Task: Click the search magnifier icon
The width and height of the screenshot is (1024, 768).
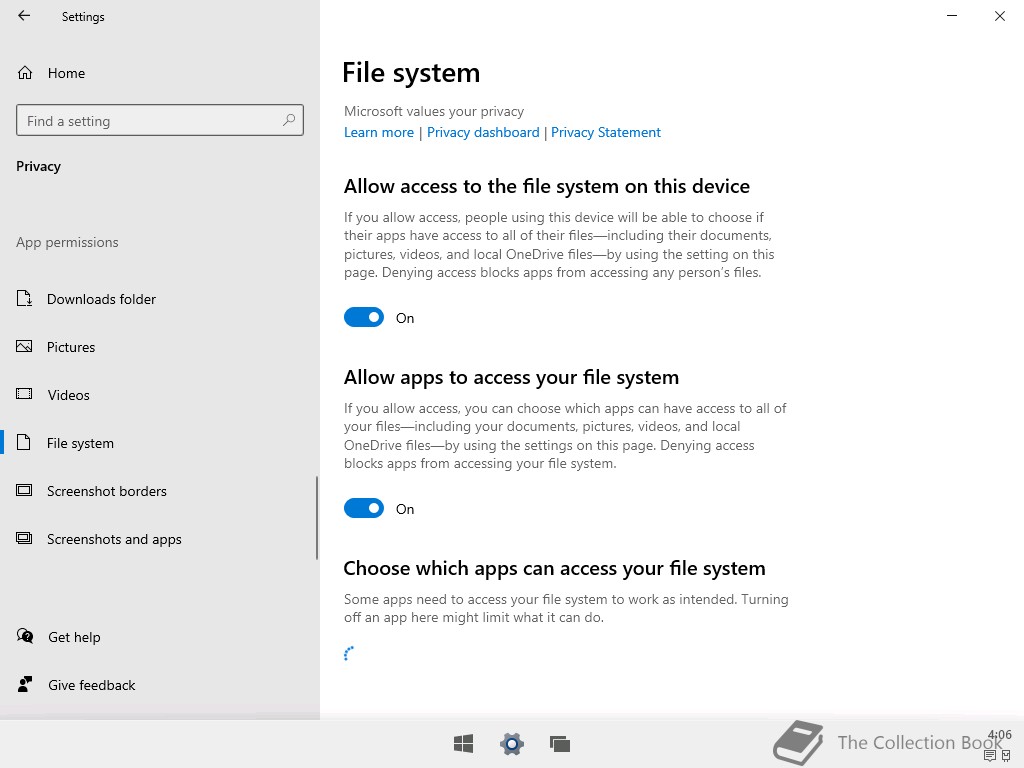Action: [x=289, y=120]
